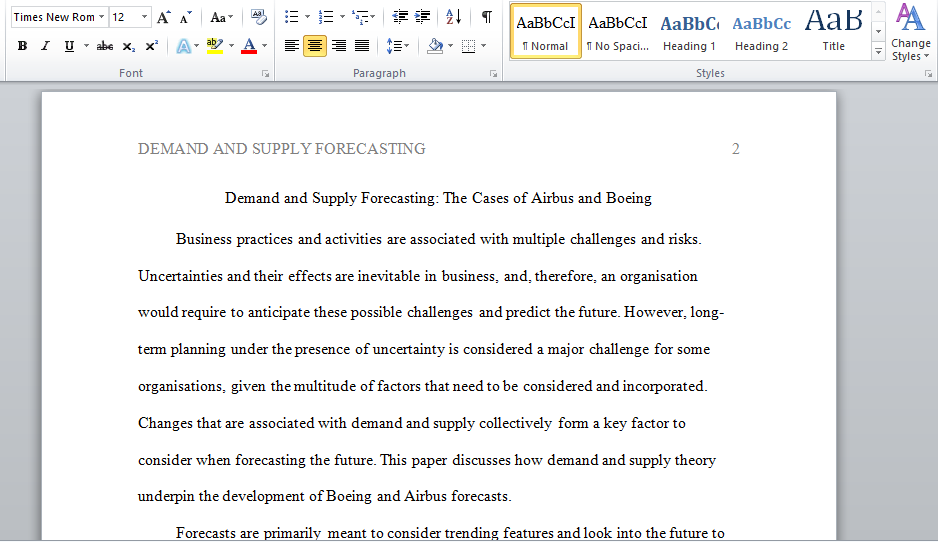The width and height of the screenshot is (938, 542).
Task: Toggle center alignment
Action: [x=315, y=46]
